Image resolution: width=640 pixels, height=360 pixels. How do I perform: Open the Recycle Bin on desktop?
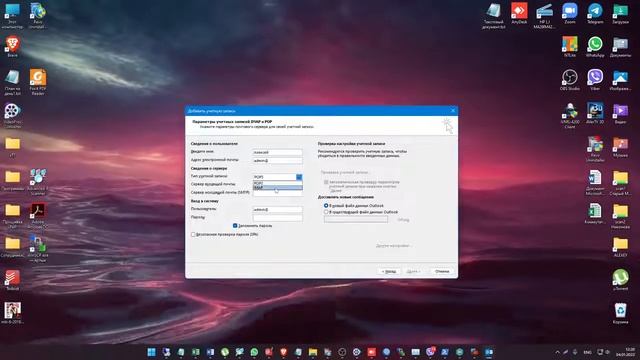[620, 313]
